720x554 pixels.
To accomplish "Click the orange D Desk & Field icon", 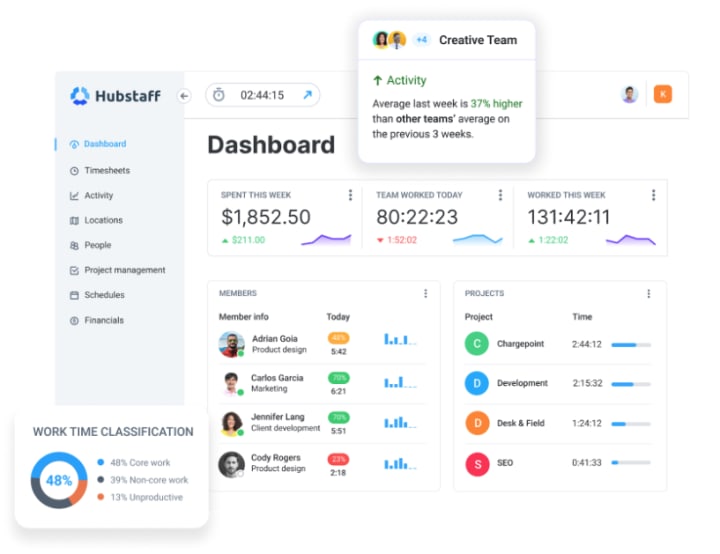I will click(477, 423).
